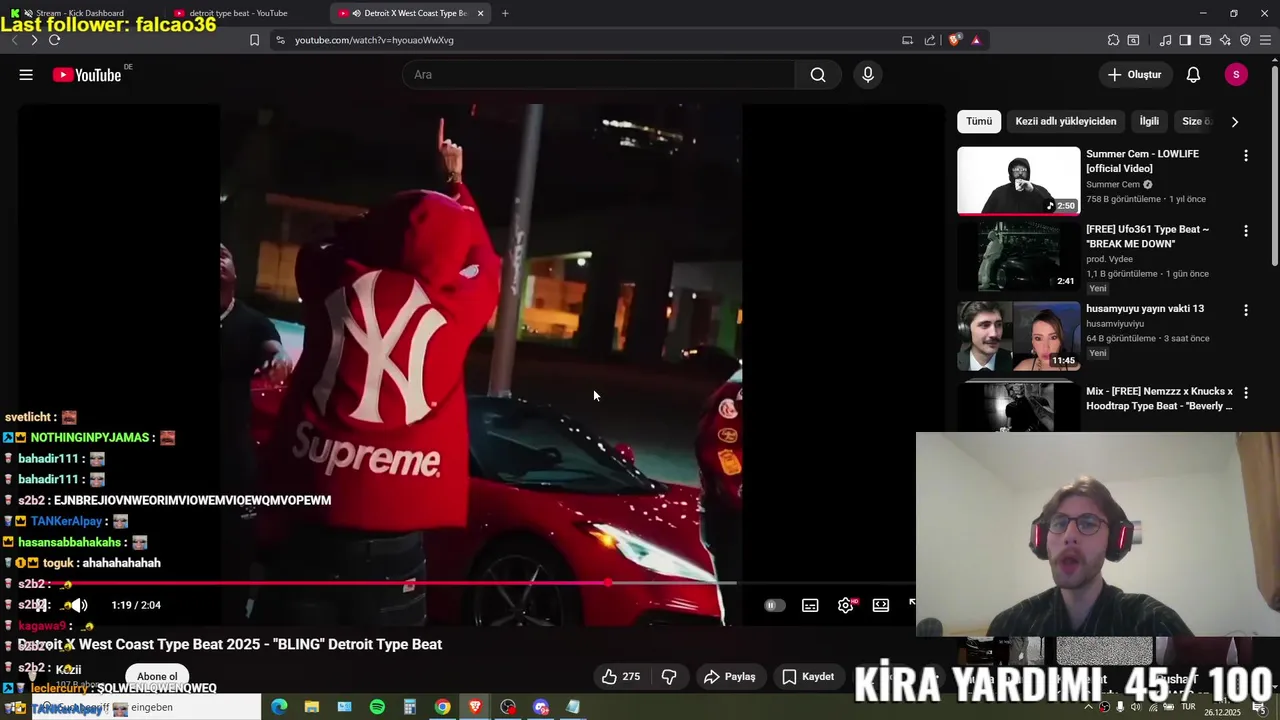Open the Brave Rewards triangle icon
The width and height of the screenshot is (1280, 720).
(976, 40)
